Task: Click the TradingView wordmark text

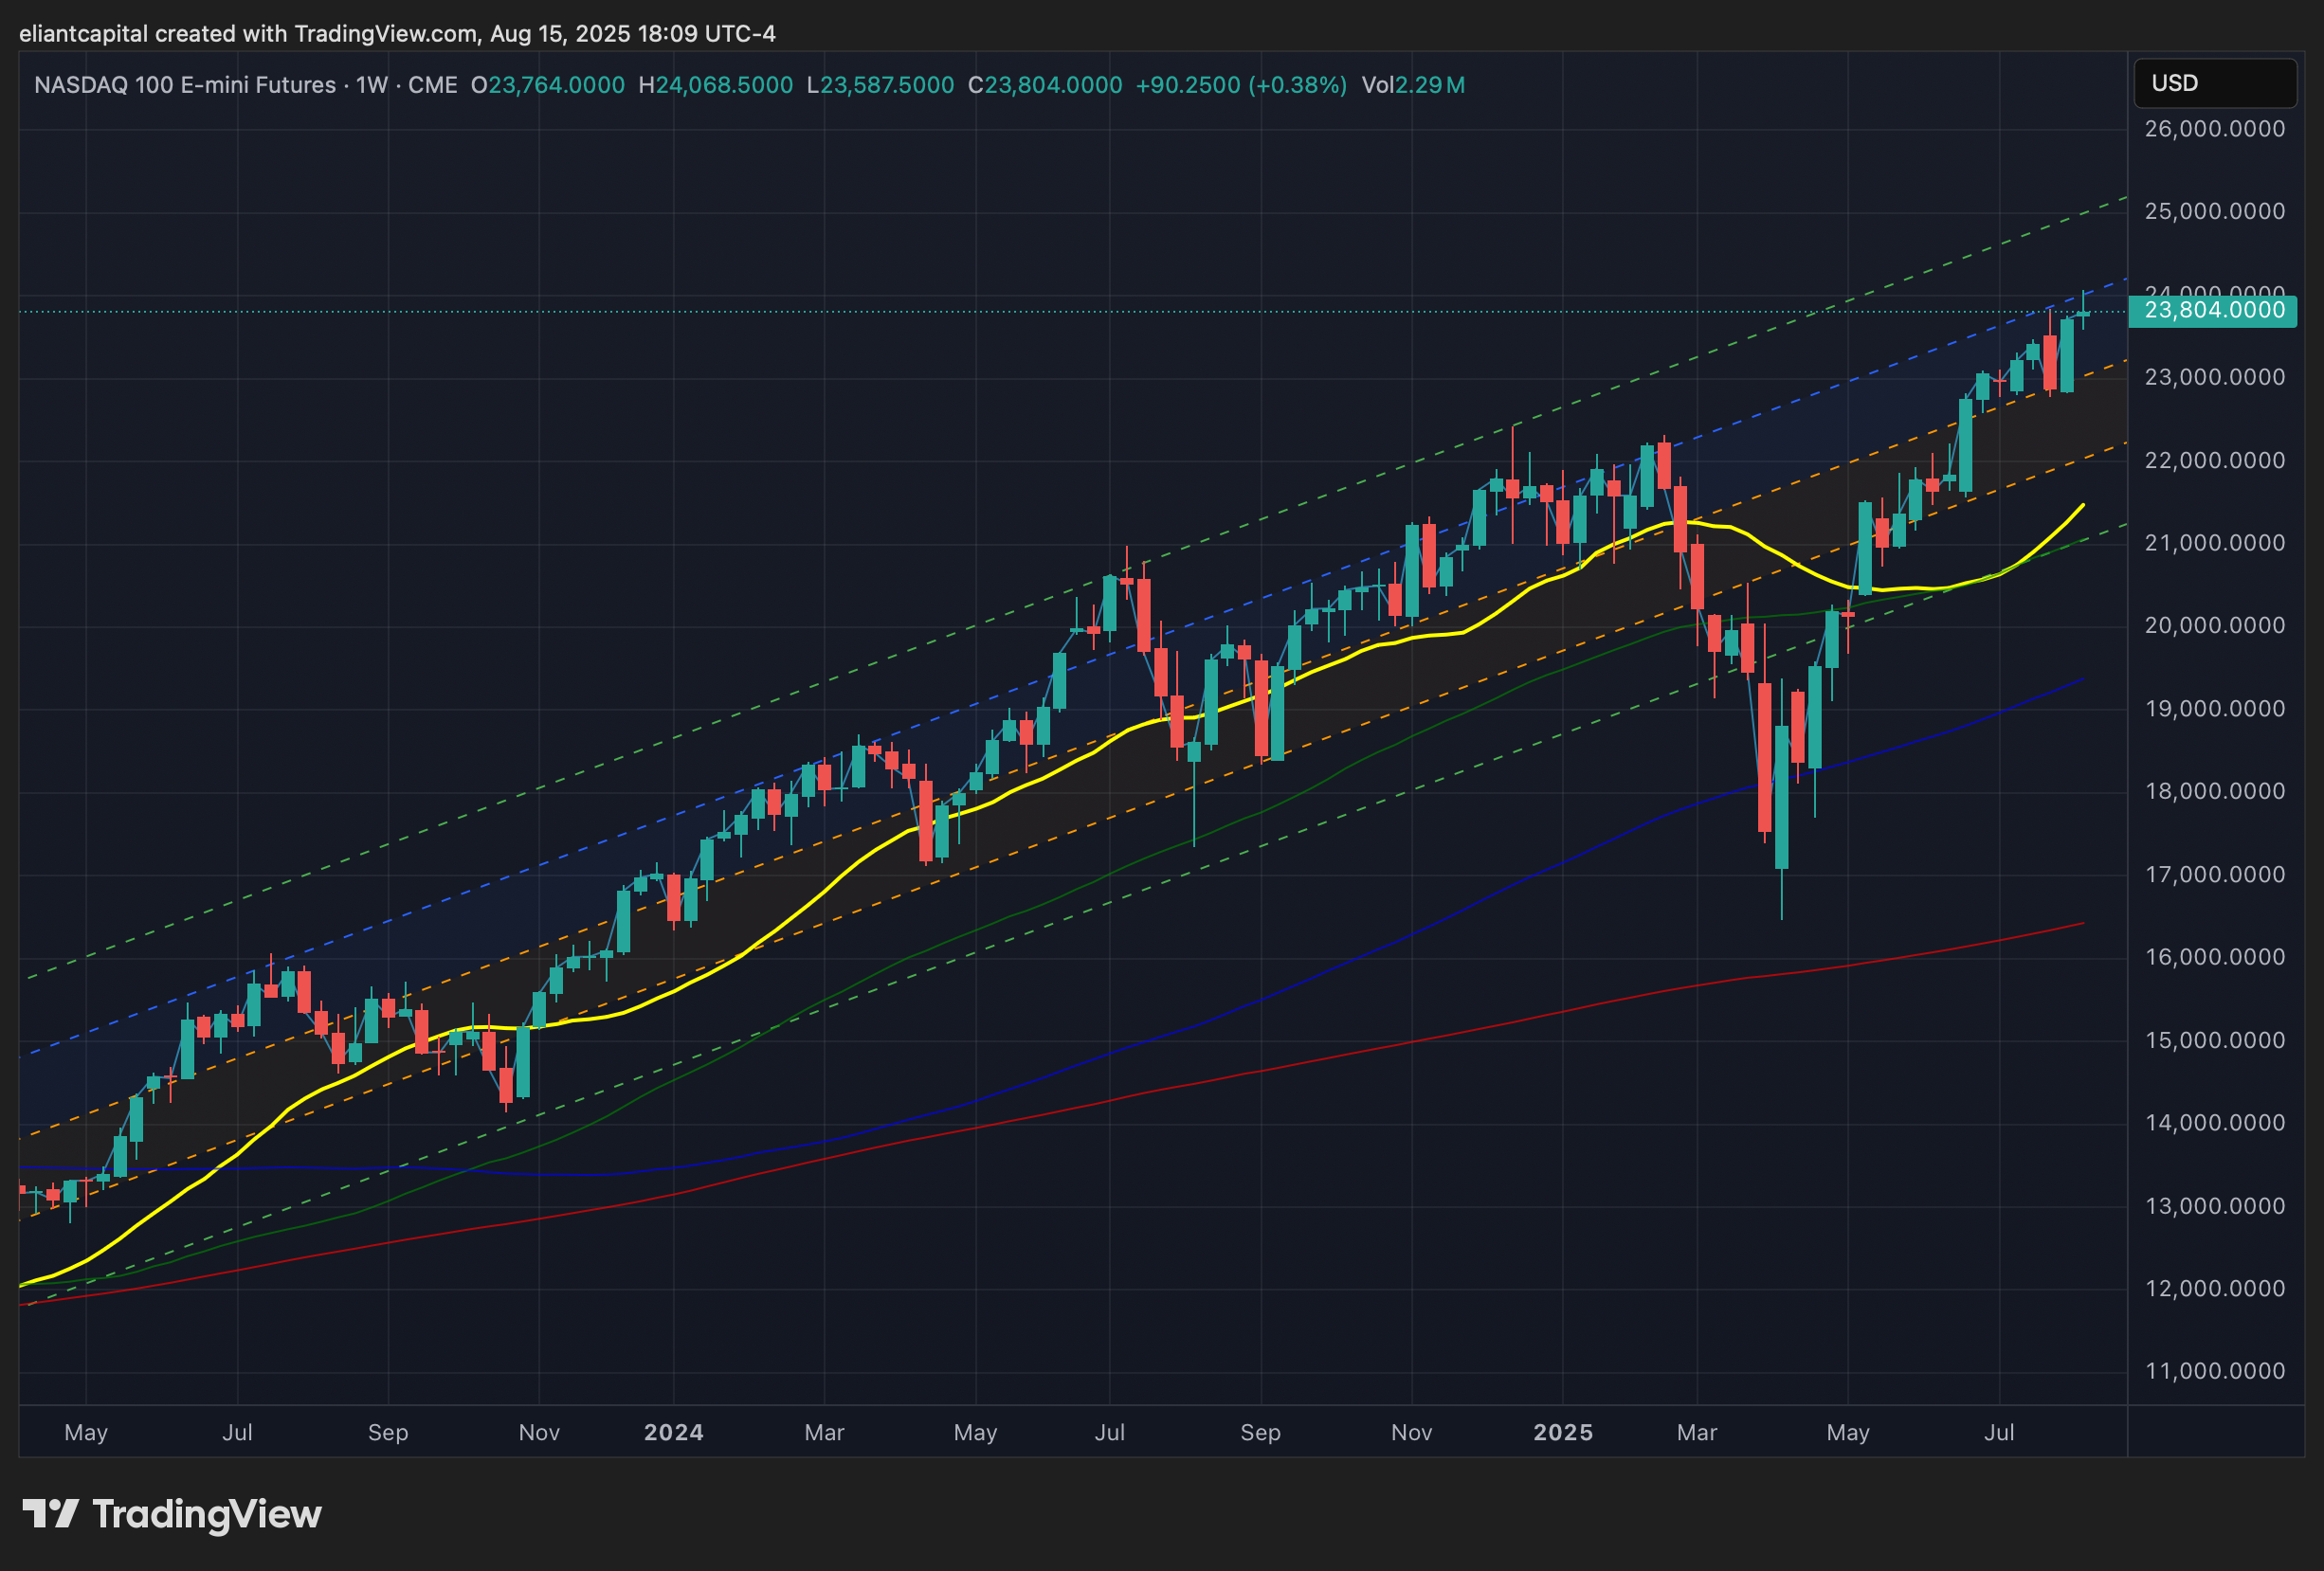Action: pyautogui.click(x=207, y=1514)
